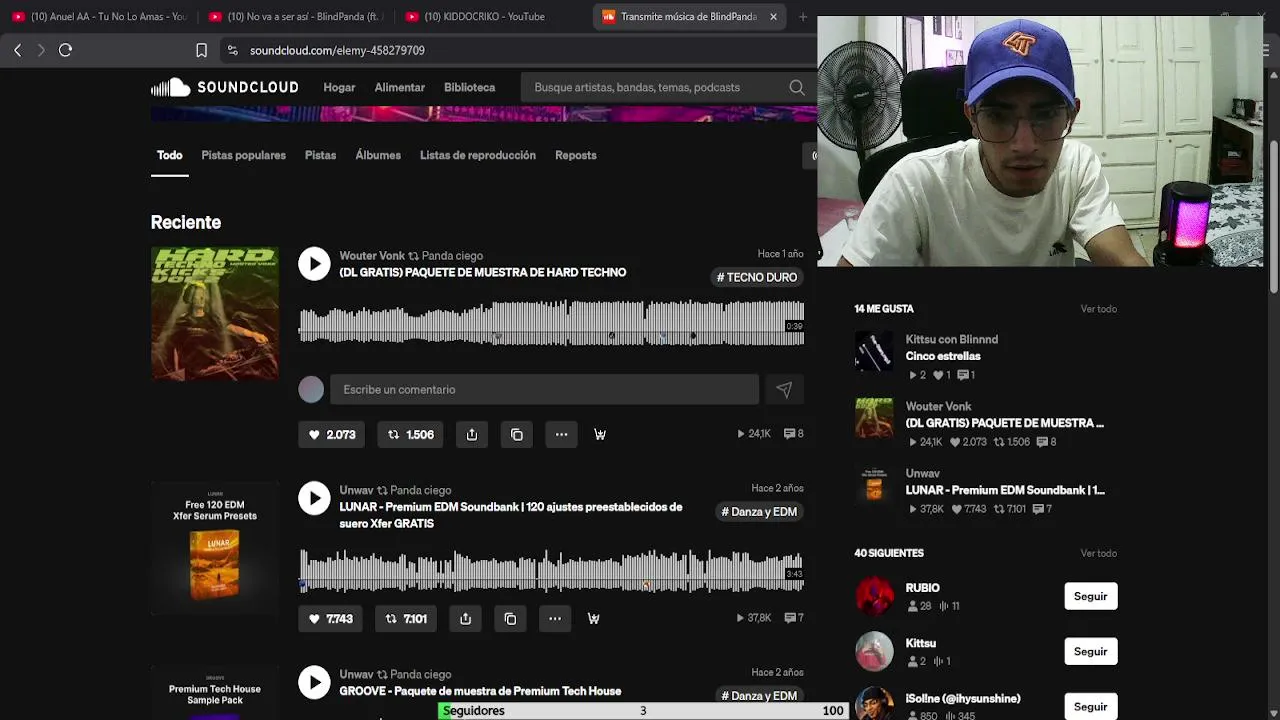The image size is (1280, 720).
Task: Click buy icon on LUNAR track
Action: 593,619
